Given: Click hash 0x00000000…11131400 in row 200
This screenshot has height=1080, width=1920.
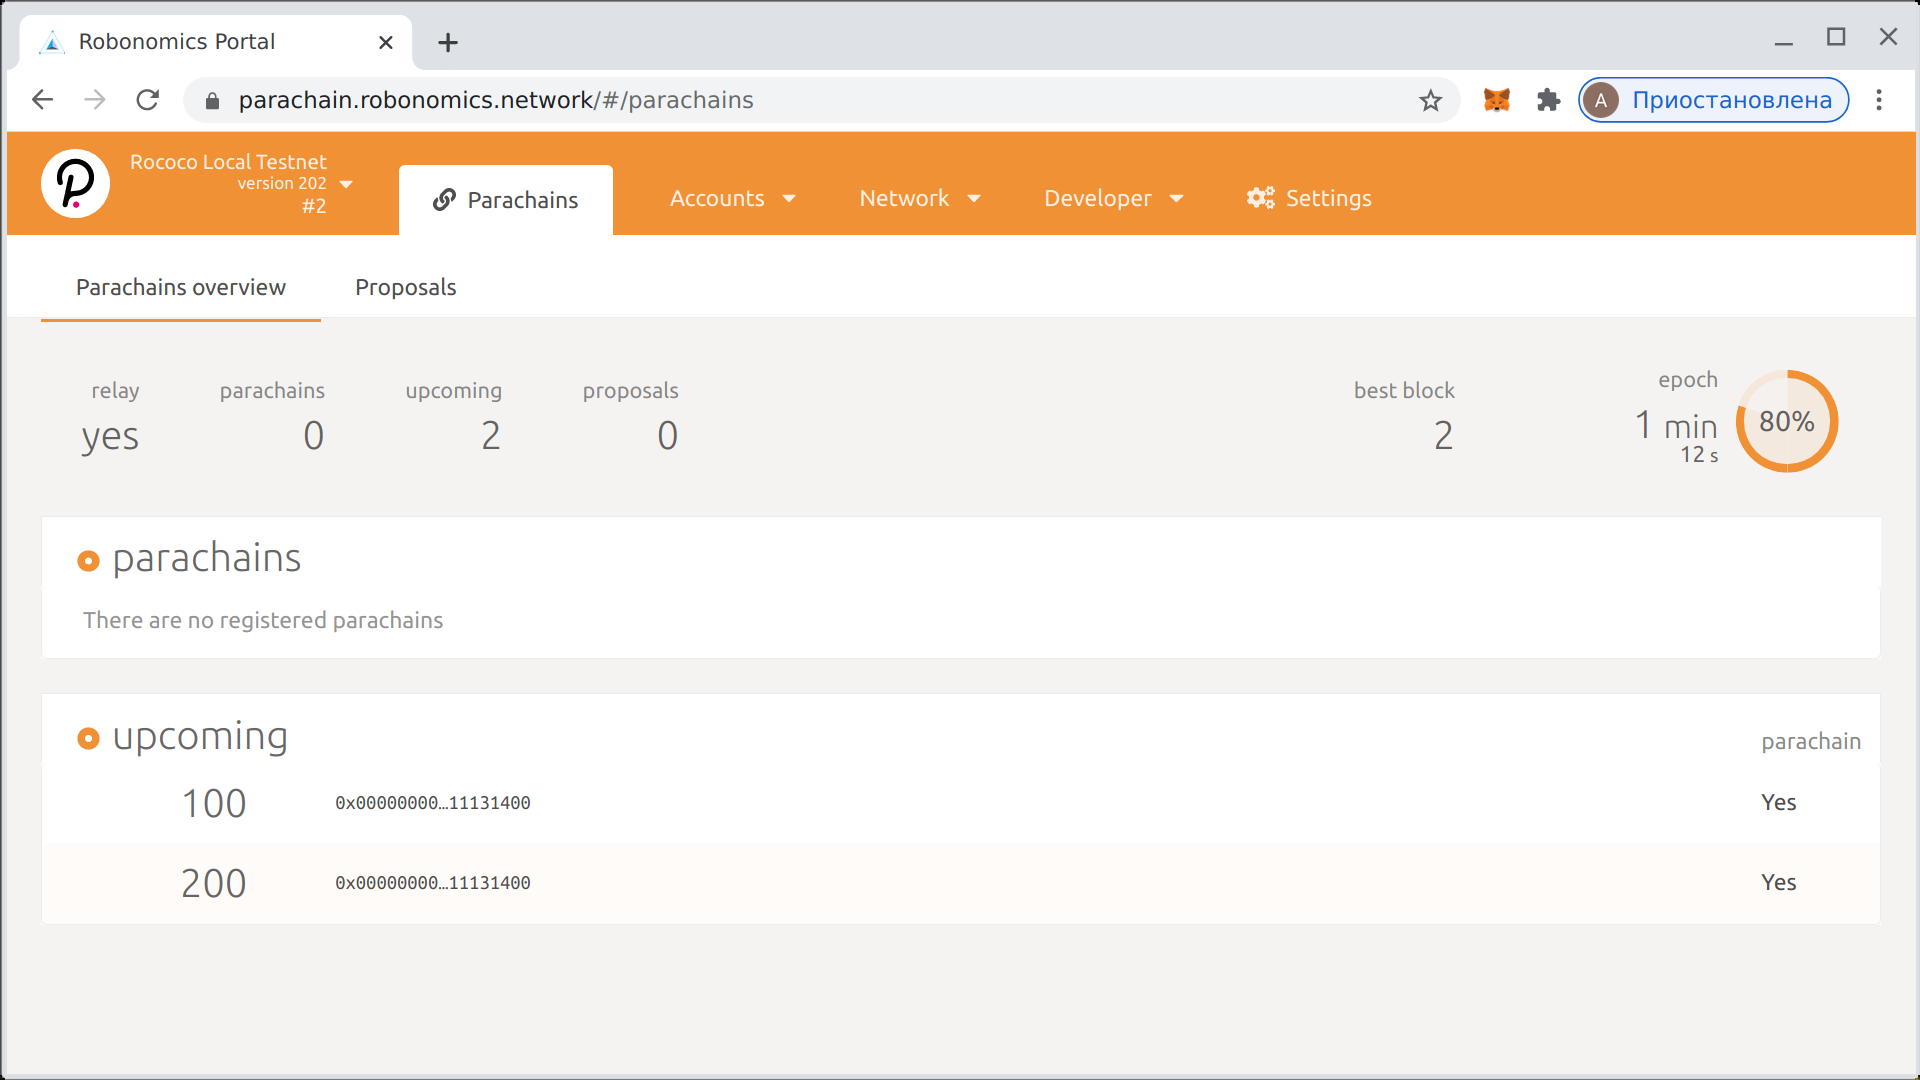Looking at the screenshot, I should pyautogui.click(x=433, y=883).
